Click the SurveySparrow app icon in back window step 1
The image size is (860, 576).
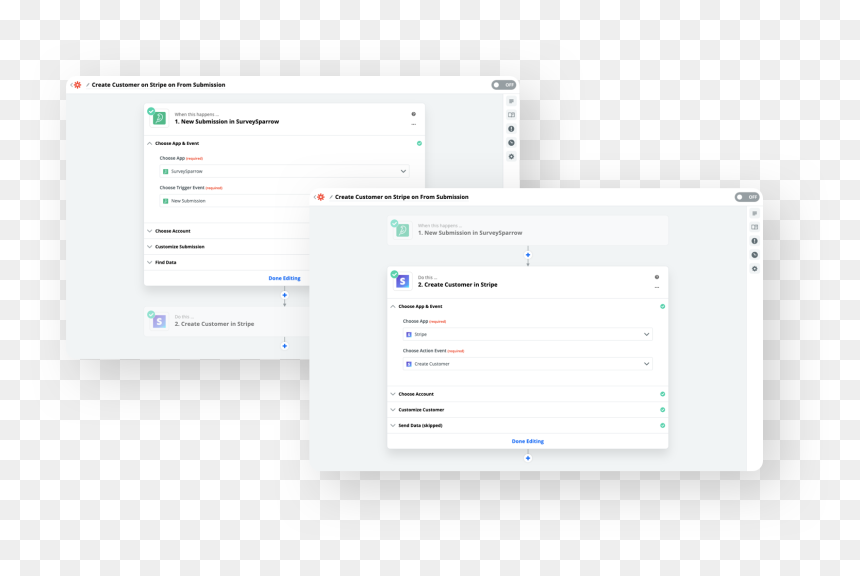[159, 118]
